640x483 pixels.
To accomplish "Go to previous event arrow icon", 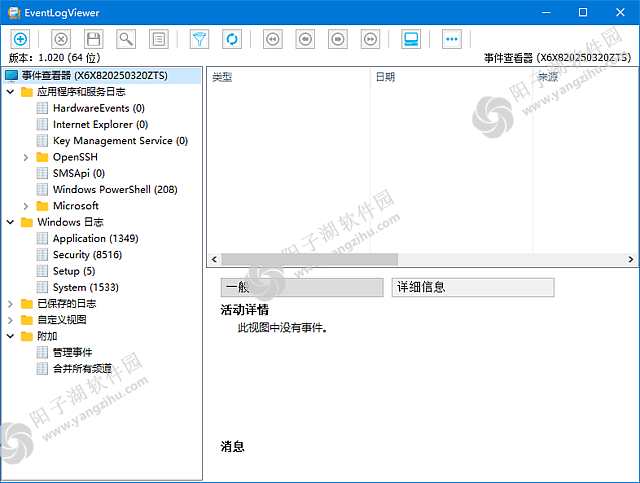I will pos(305,39).
